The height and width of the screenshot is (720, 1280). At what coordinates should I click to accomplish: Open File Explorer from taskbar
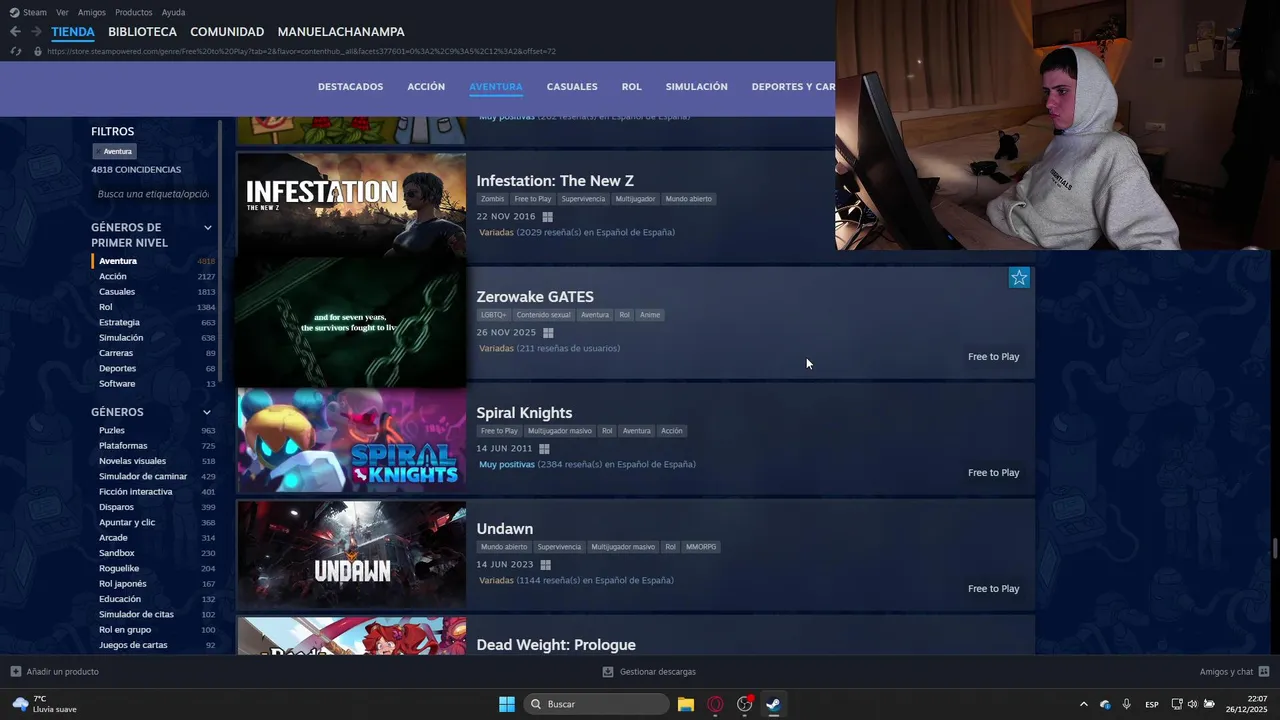pos(686,704)
